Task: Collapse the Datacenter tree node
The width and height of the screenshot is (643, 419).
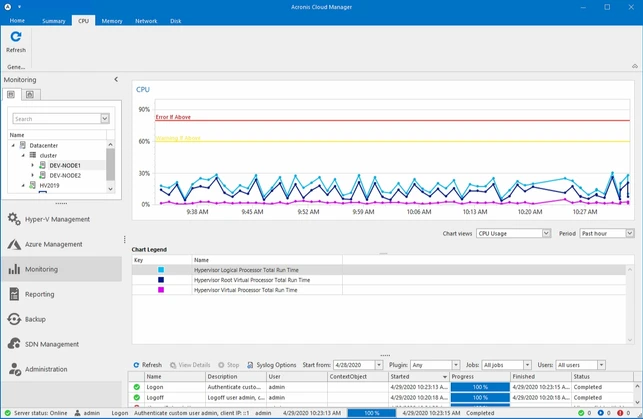Action: [x=13, y=146]
